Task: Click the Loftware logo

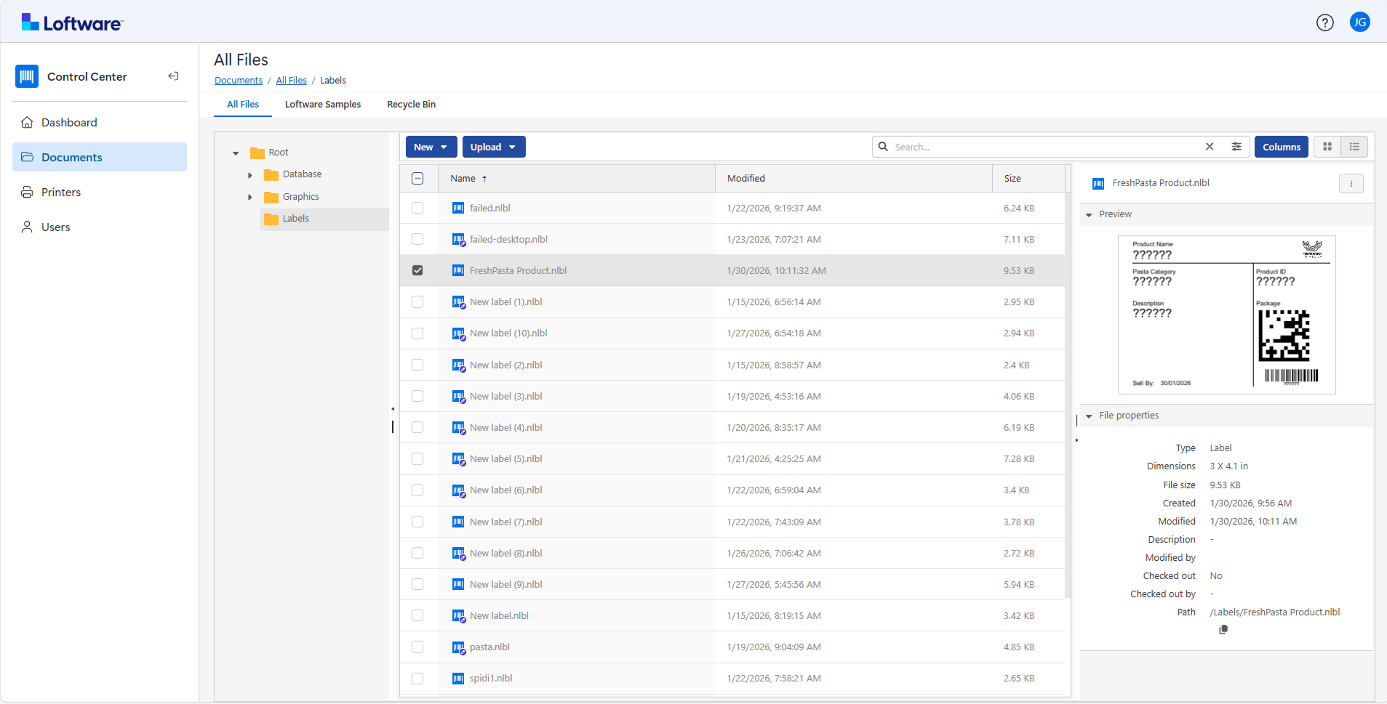Action: (x=72, y=22)
